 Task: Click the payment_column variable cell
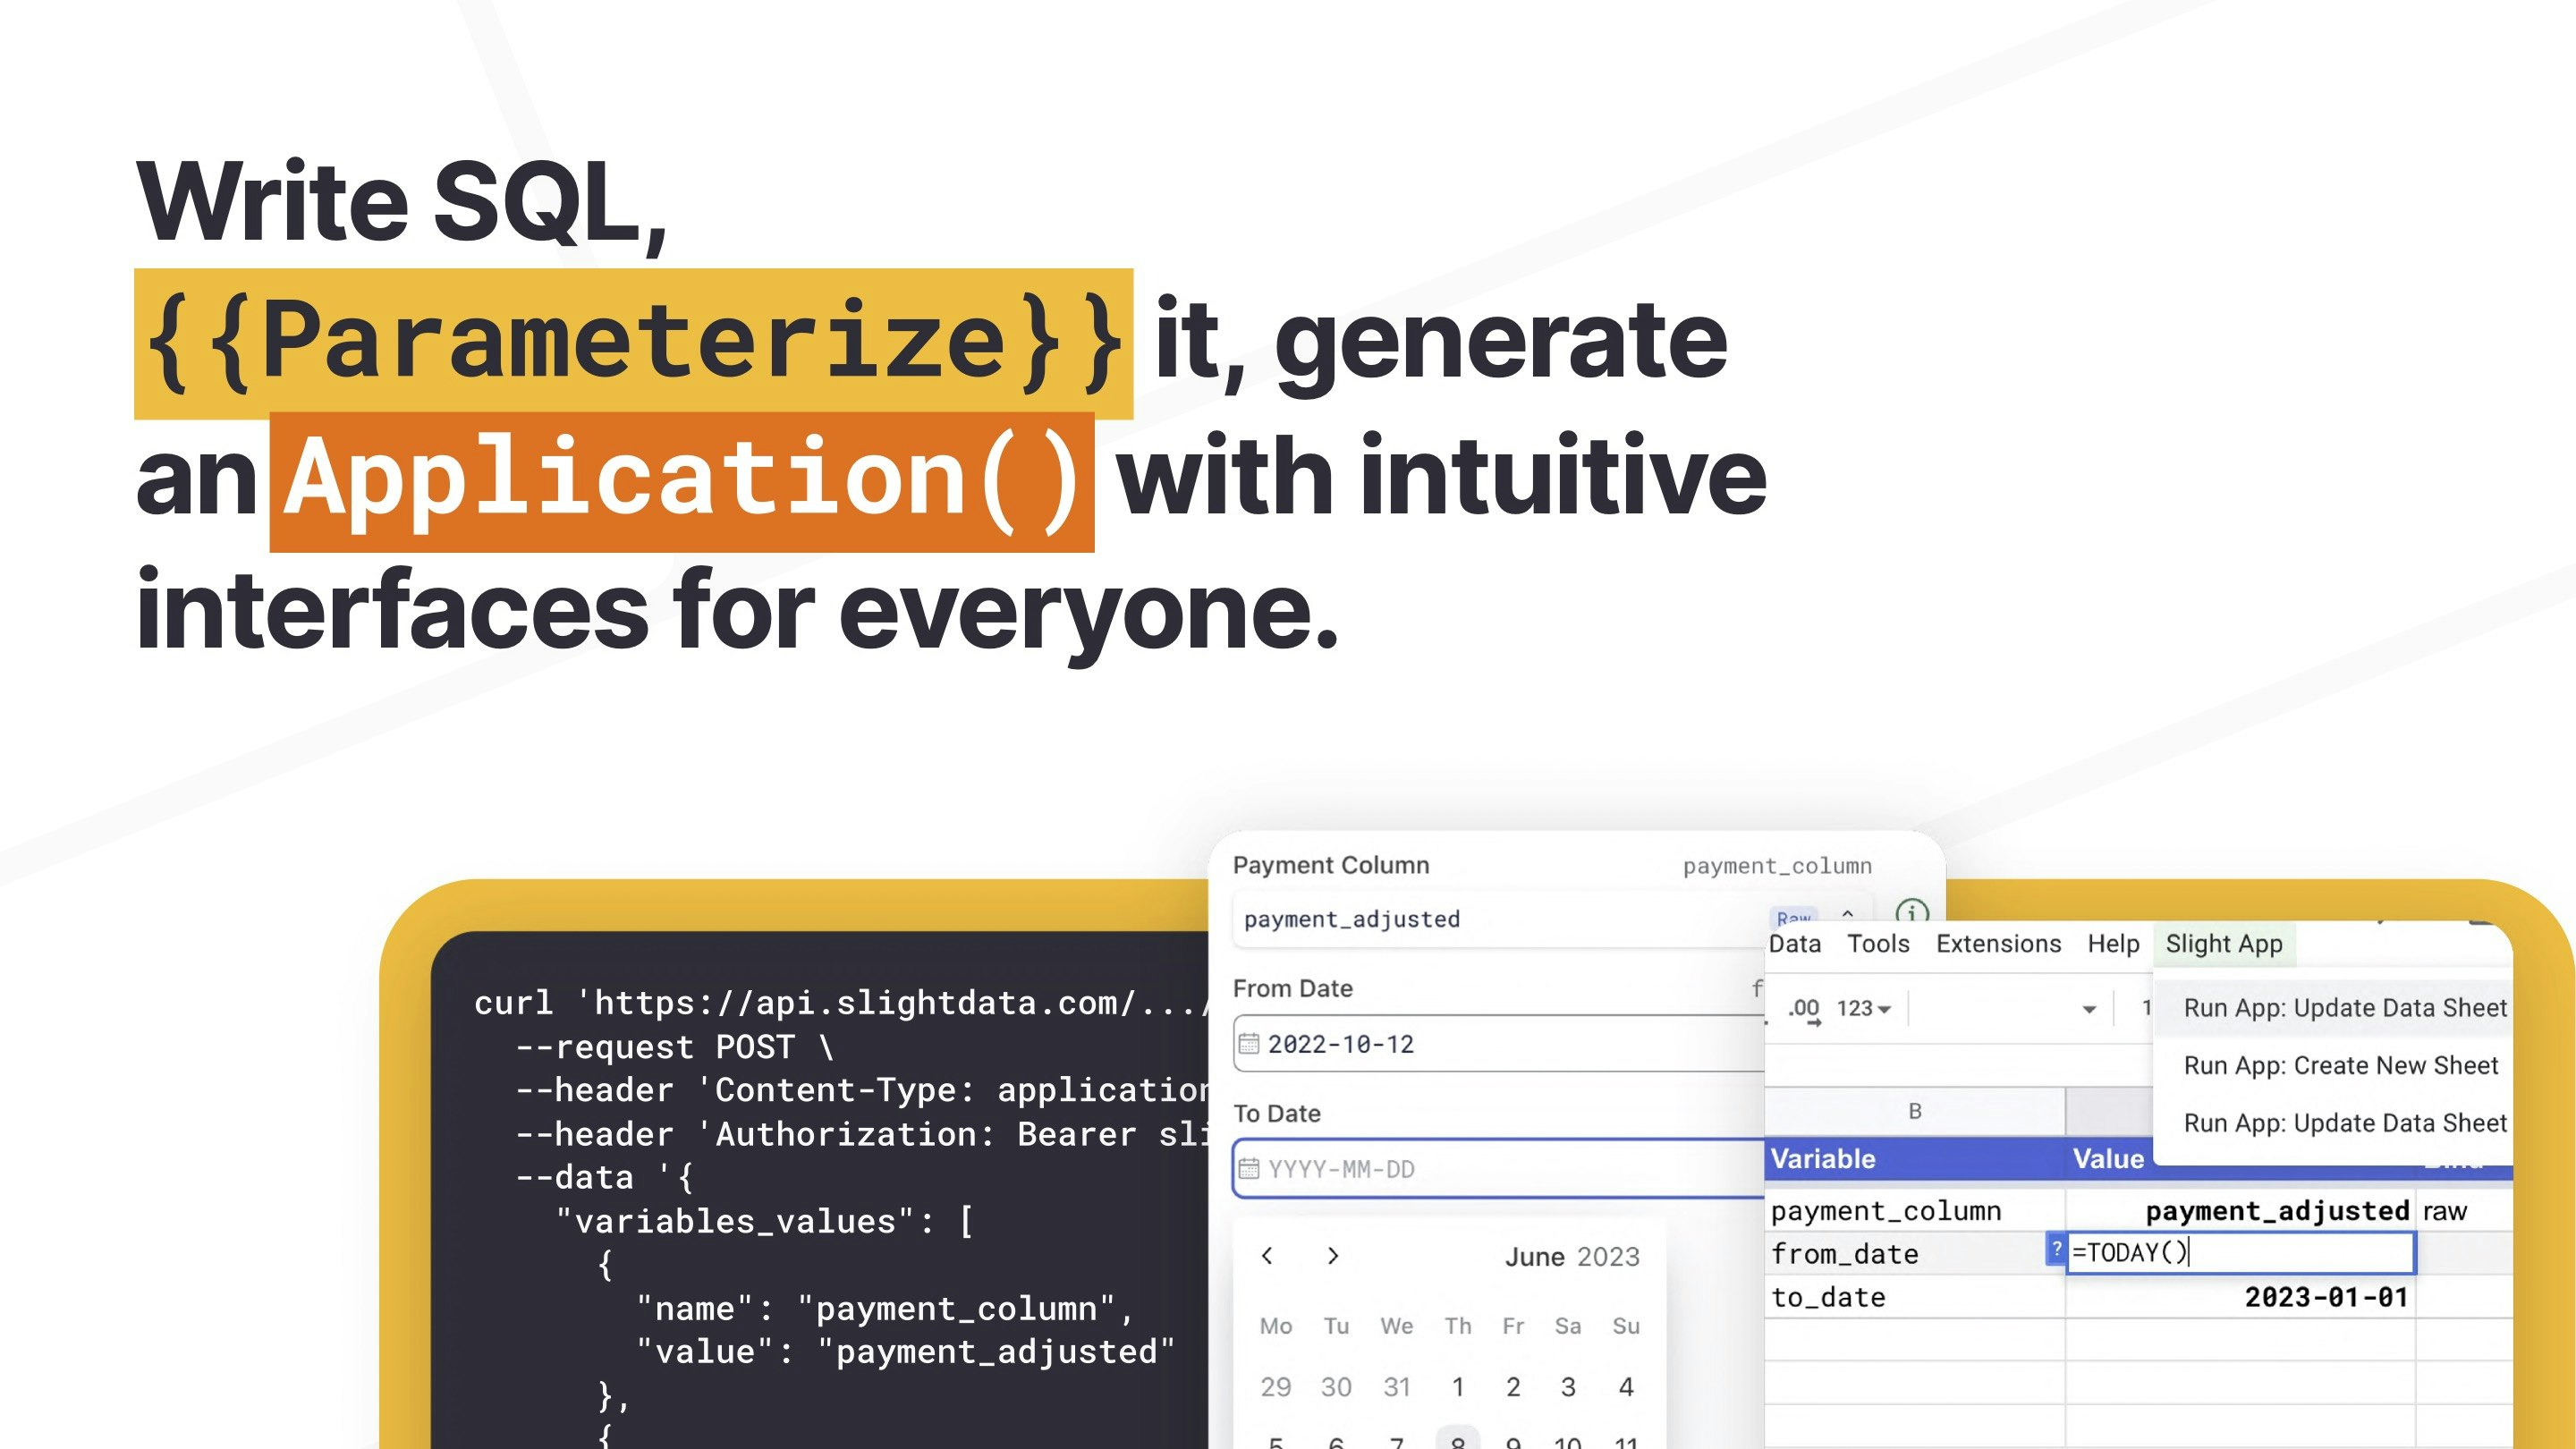(x=1915, y=1211)
